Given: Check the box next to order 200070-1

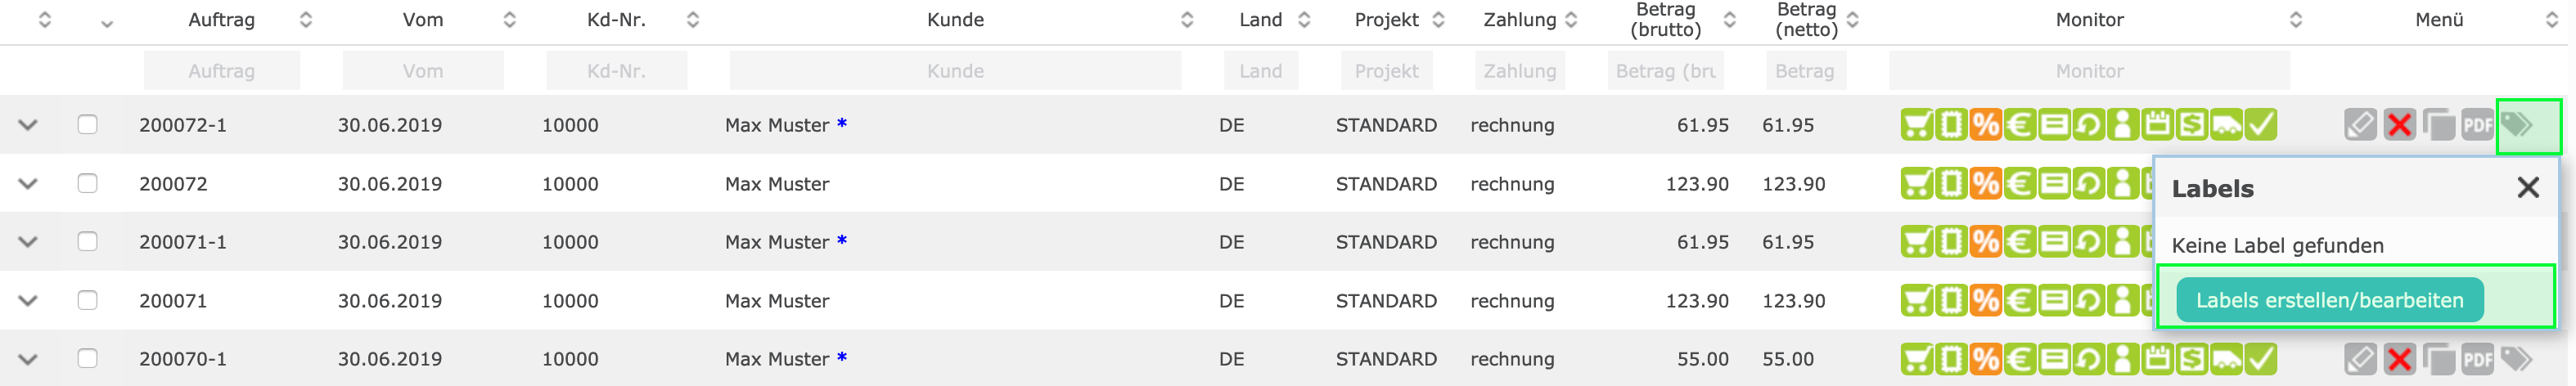Looking at the screenshot, I should [x=88, y=359].
